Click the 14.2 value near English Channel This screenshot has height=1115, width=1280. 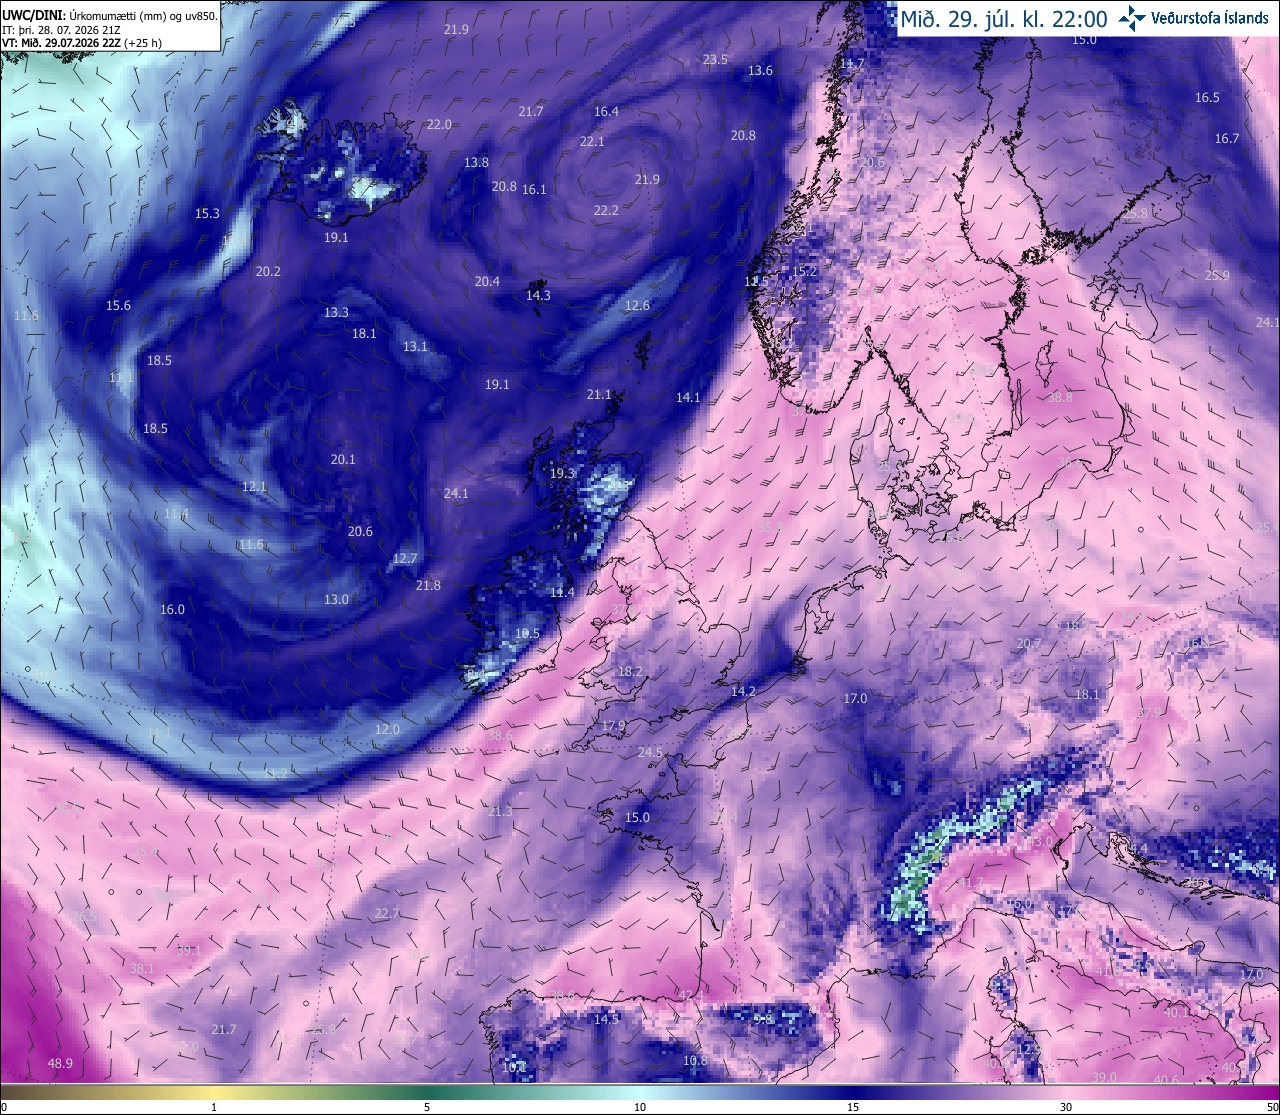pyautogui.click(x=743, y=691)
